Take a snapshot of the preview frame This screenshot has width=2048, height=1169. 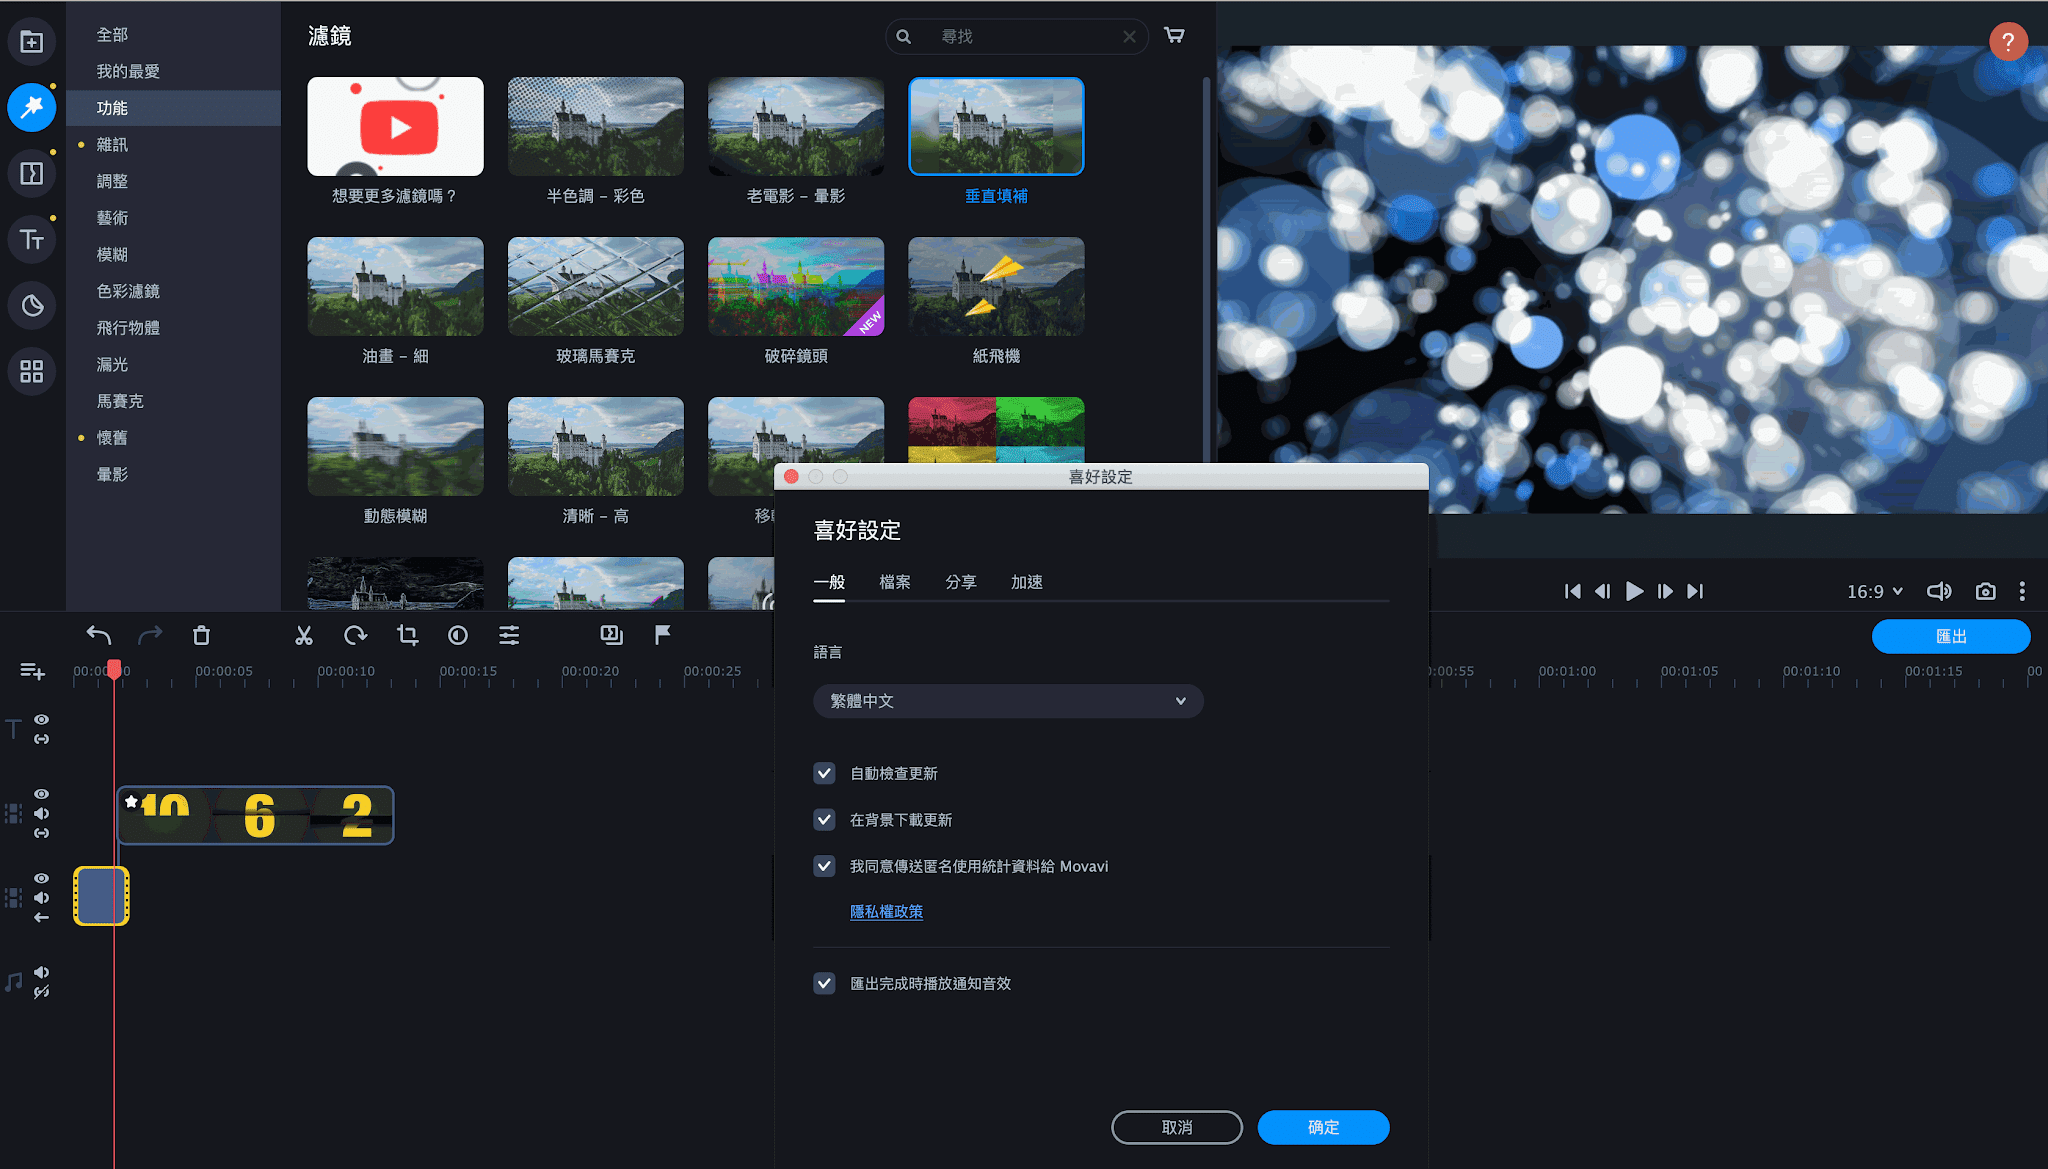tap(1986, 591)
